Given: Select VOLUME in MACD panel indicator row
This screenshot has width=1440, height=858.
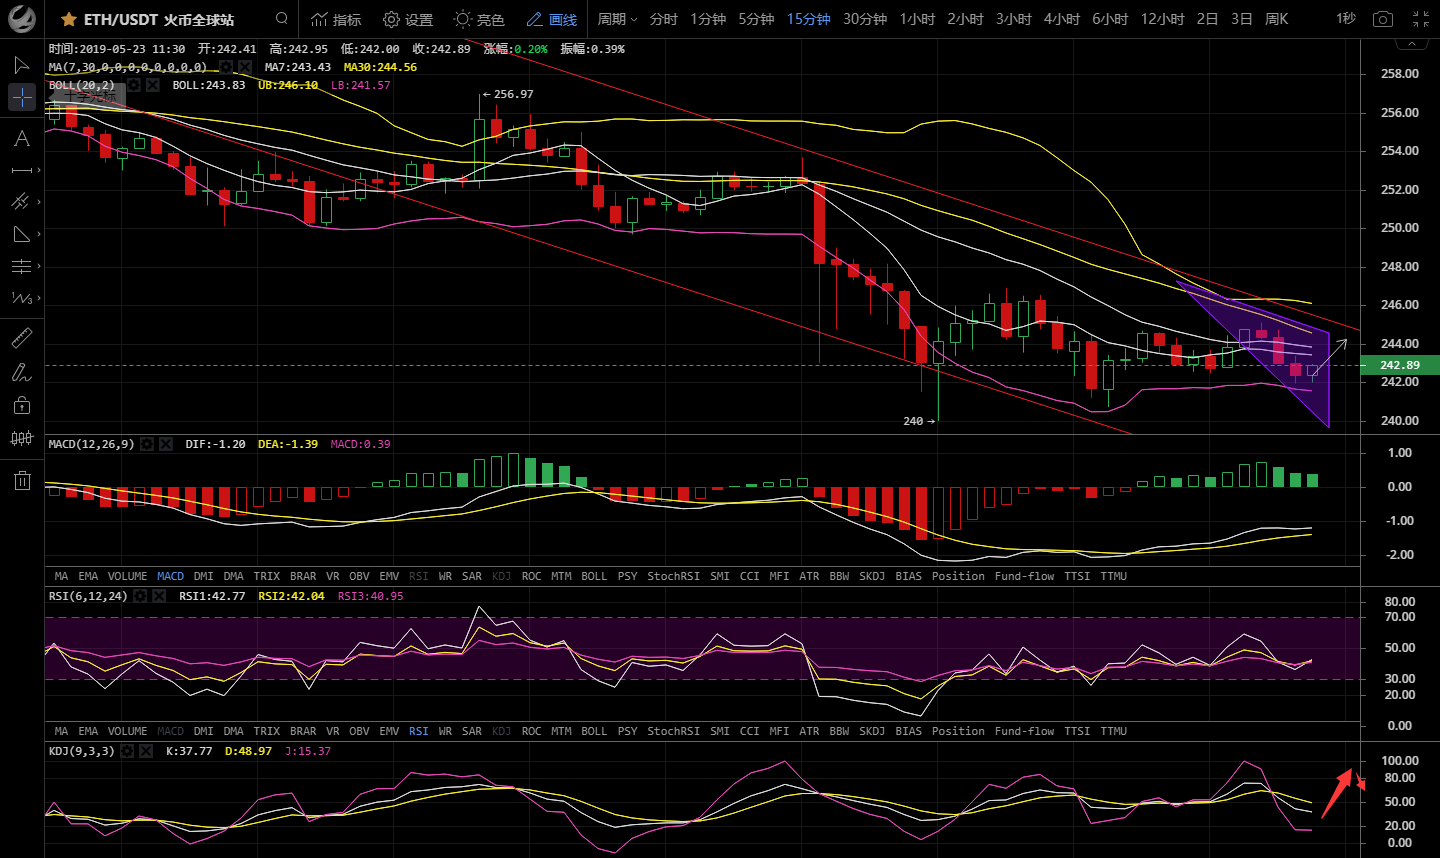Looking at the screenshot, I should (x=127, y=576).
